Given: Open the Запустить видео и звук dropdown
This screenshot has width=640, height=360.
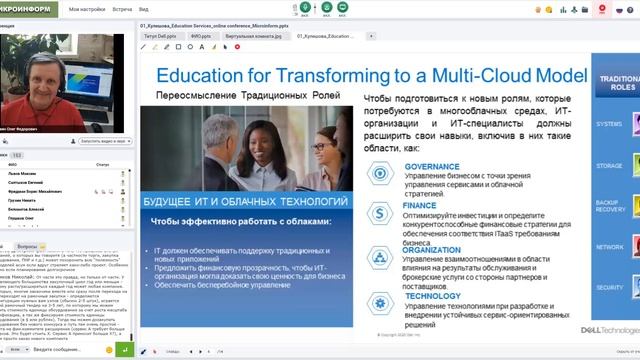Looking at the screenshot, I should pos(105,141).
